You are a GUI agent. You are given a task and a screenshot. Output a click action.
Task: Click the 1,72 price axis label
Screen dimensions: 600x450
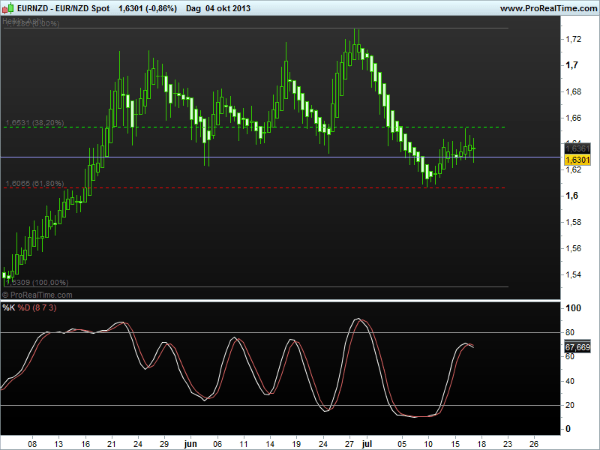(573, 39)
